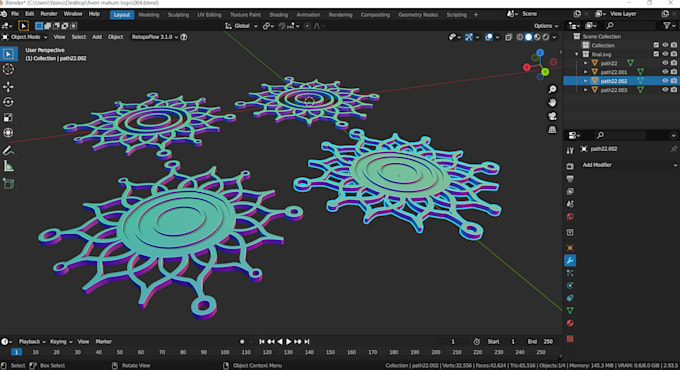Open the Add Modifier dropdown
This screenshot has height=370, width=680.
pos(630,165)
